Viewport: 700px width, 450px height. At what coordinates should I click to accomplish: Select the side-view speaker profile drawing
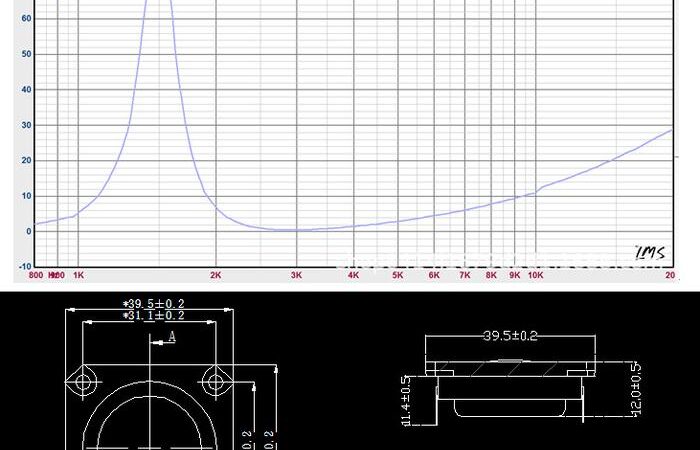coord(511,385)
